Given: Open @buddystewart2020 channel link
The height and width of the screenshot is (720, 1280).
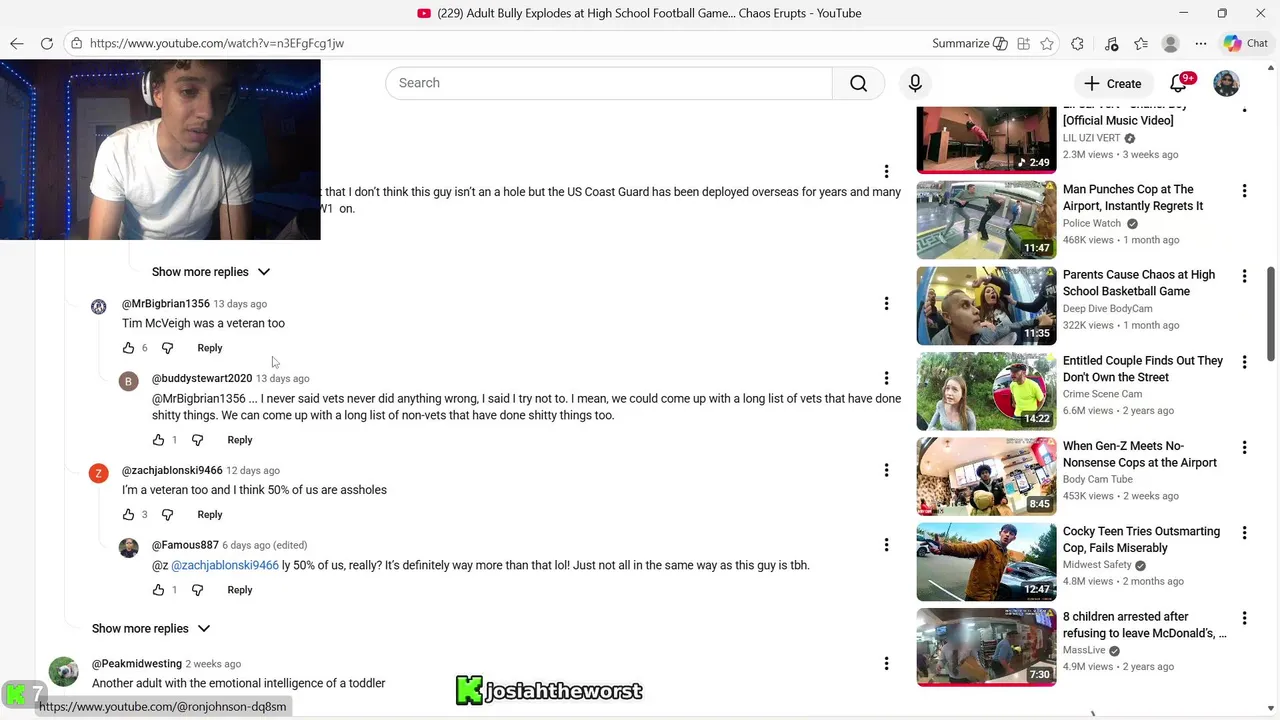Looking at the screenshot, I should (x=202, y=379).
